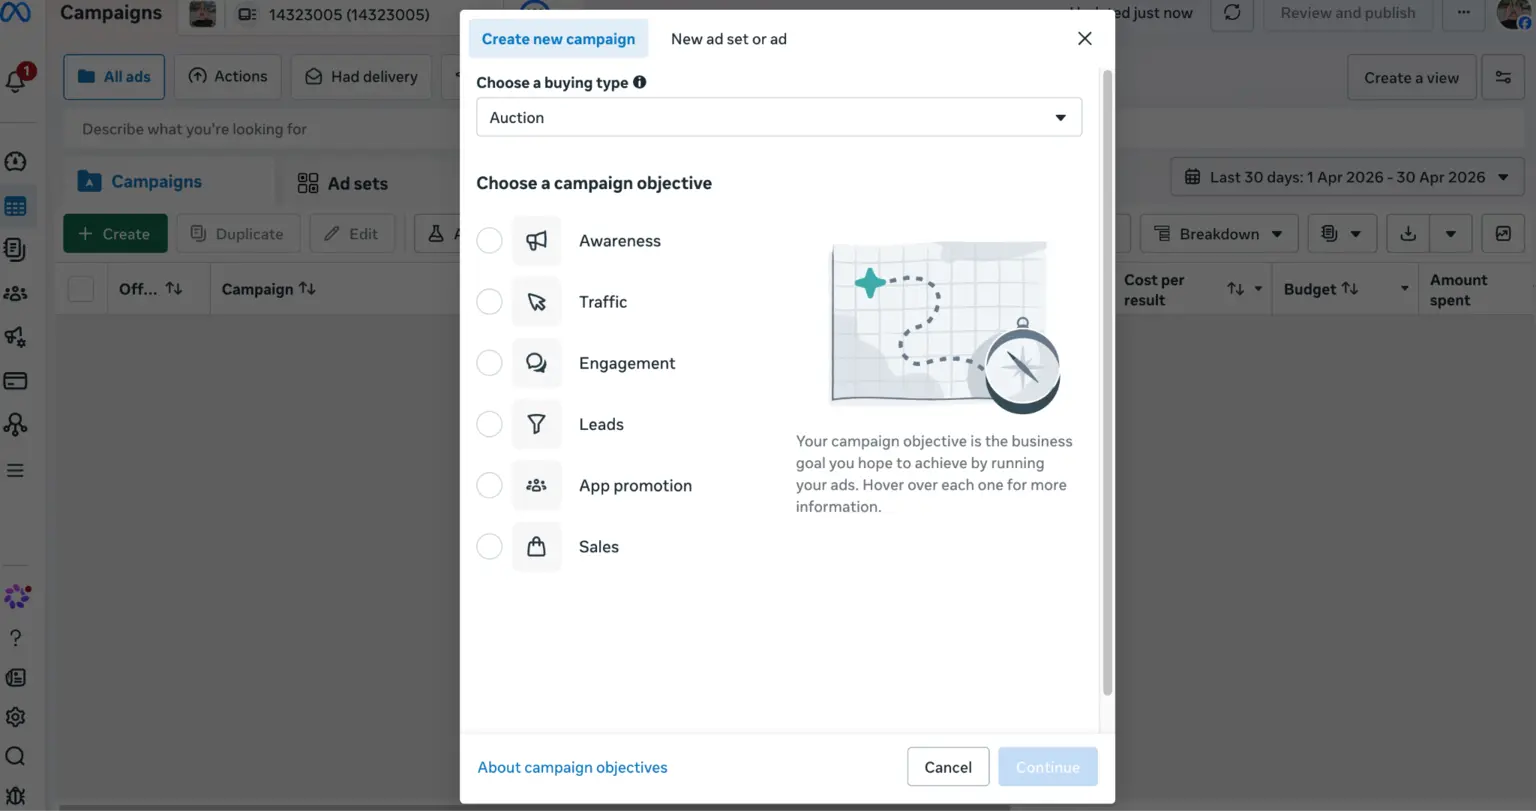Select the Traffic objective radio button
This screenshot has width=1536, height=811.
click(489, 302)
